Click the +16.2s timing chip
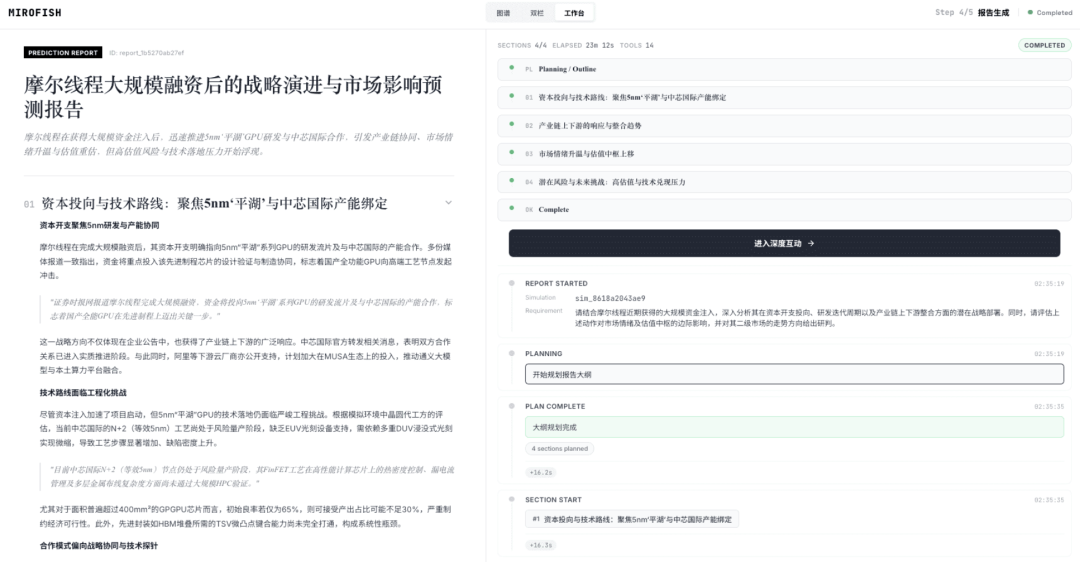The height and width of the screenshot is (562, 1080). coord(541,472)
